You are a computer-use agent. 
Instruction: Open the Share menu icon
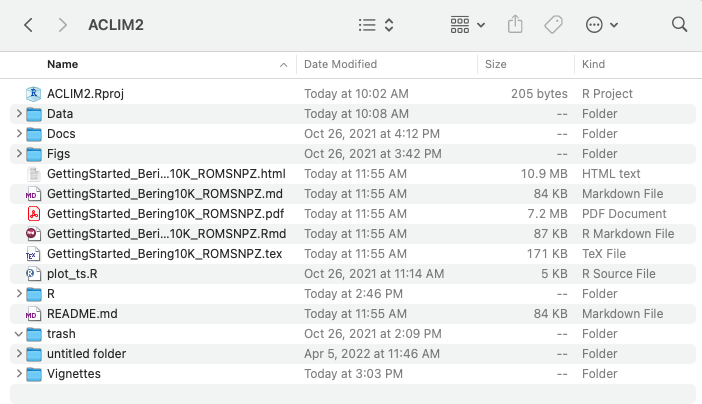(x=516, y=24)
